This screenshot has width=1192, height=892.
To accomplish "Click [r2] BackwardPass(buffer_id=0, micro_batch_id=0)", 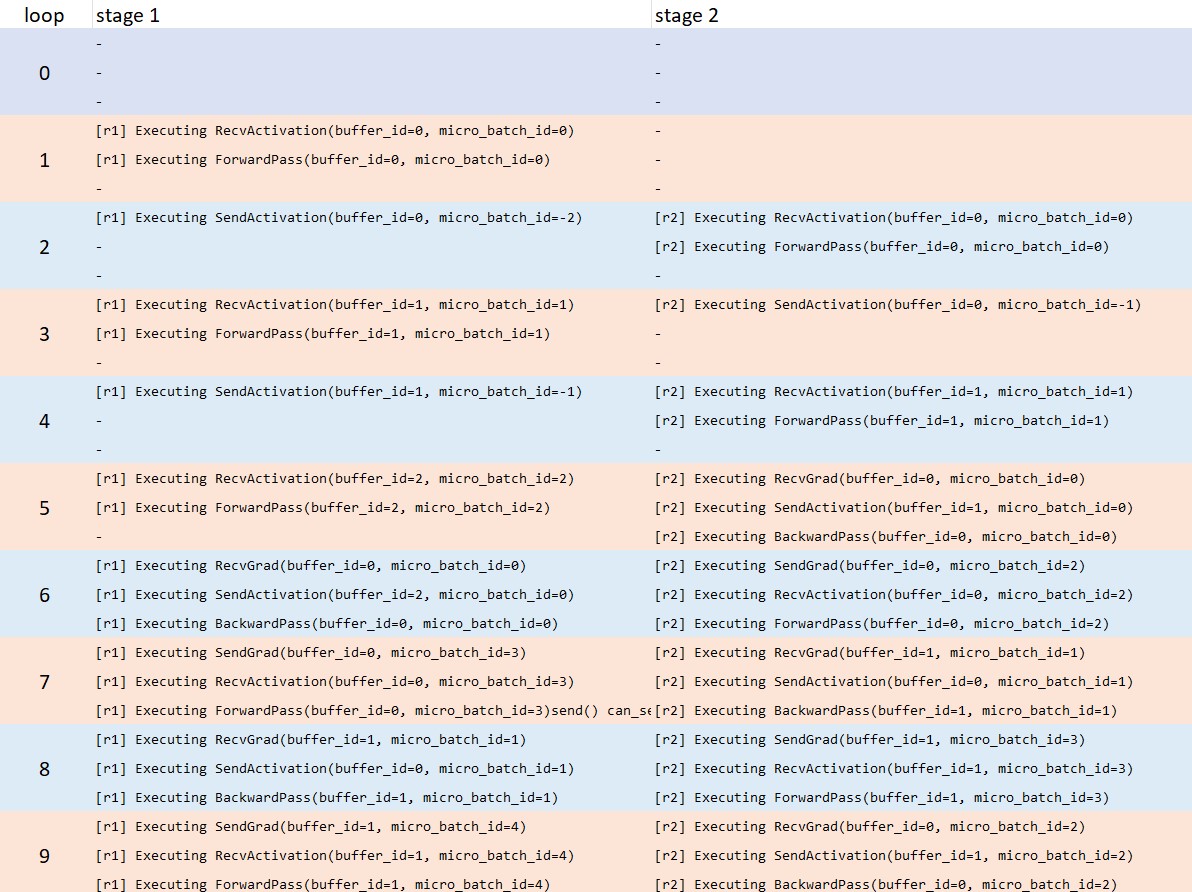I will (886, 537).
